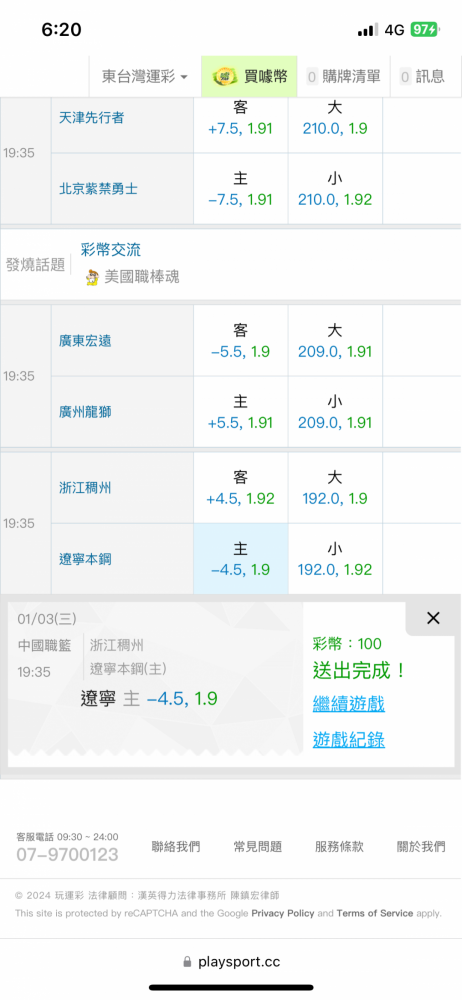Open the 廣州龍獅 team page
462x1000 pixels.
[86, 412]
